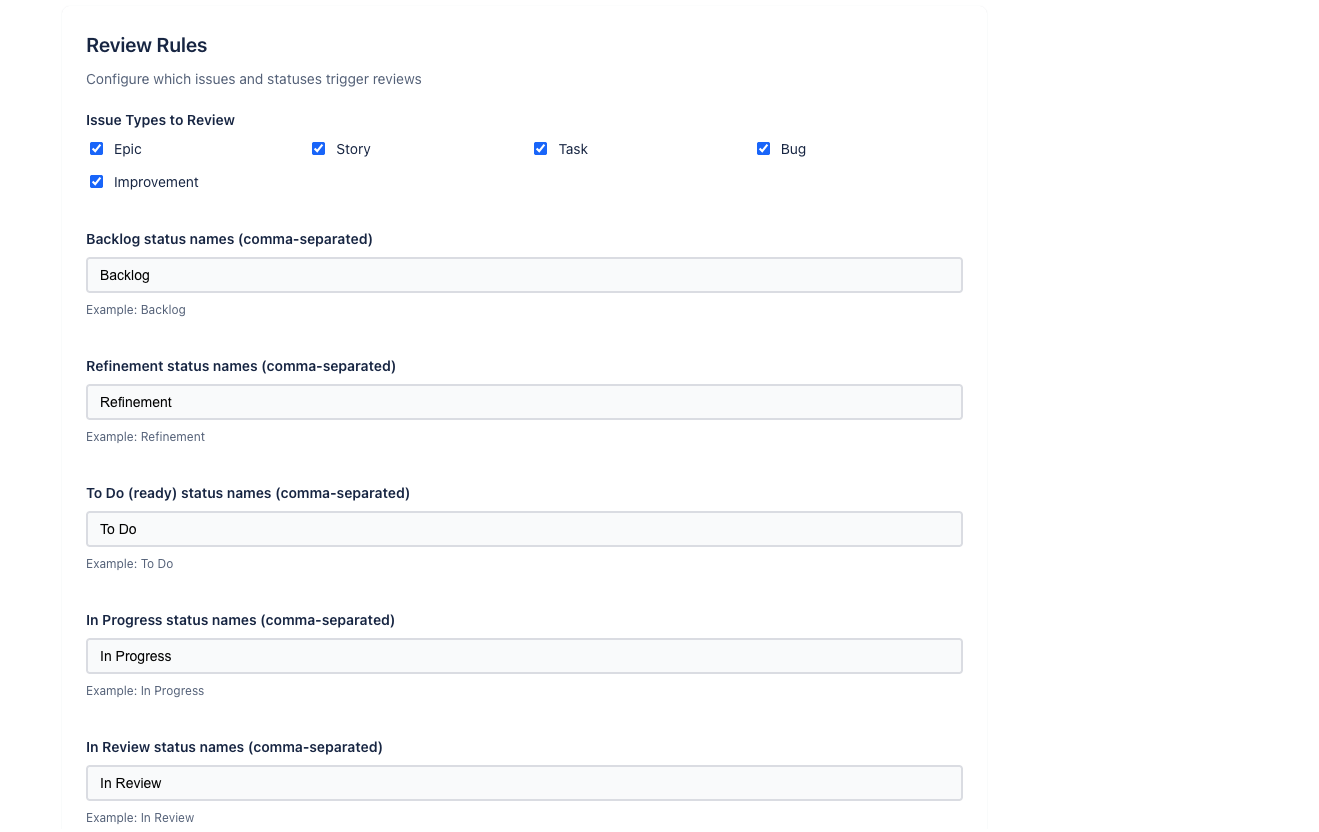Click the In Review status names input

(524, 783)
